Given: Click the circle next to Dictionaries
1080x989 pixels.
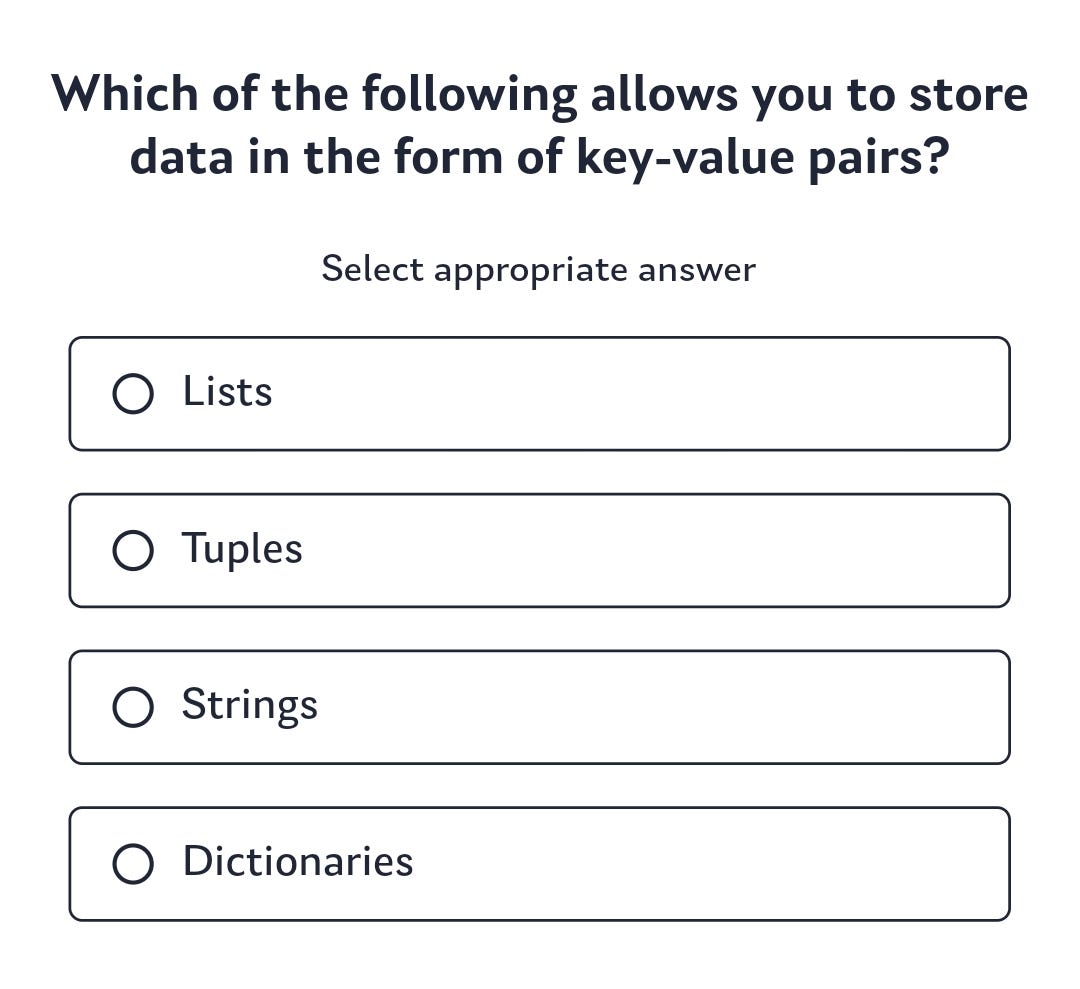Looking at the screenshot, I should click(x=133, y=862).
